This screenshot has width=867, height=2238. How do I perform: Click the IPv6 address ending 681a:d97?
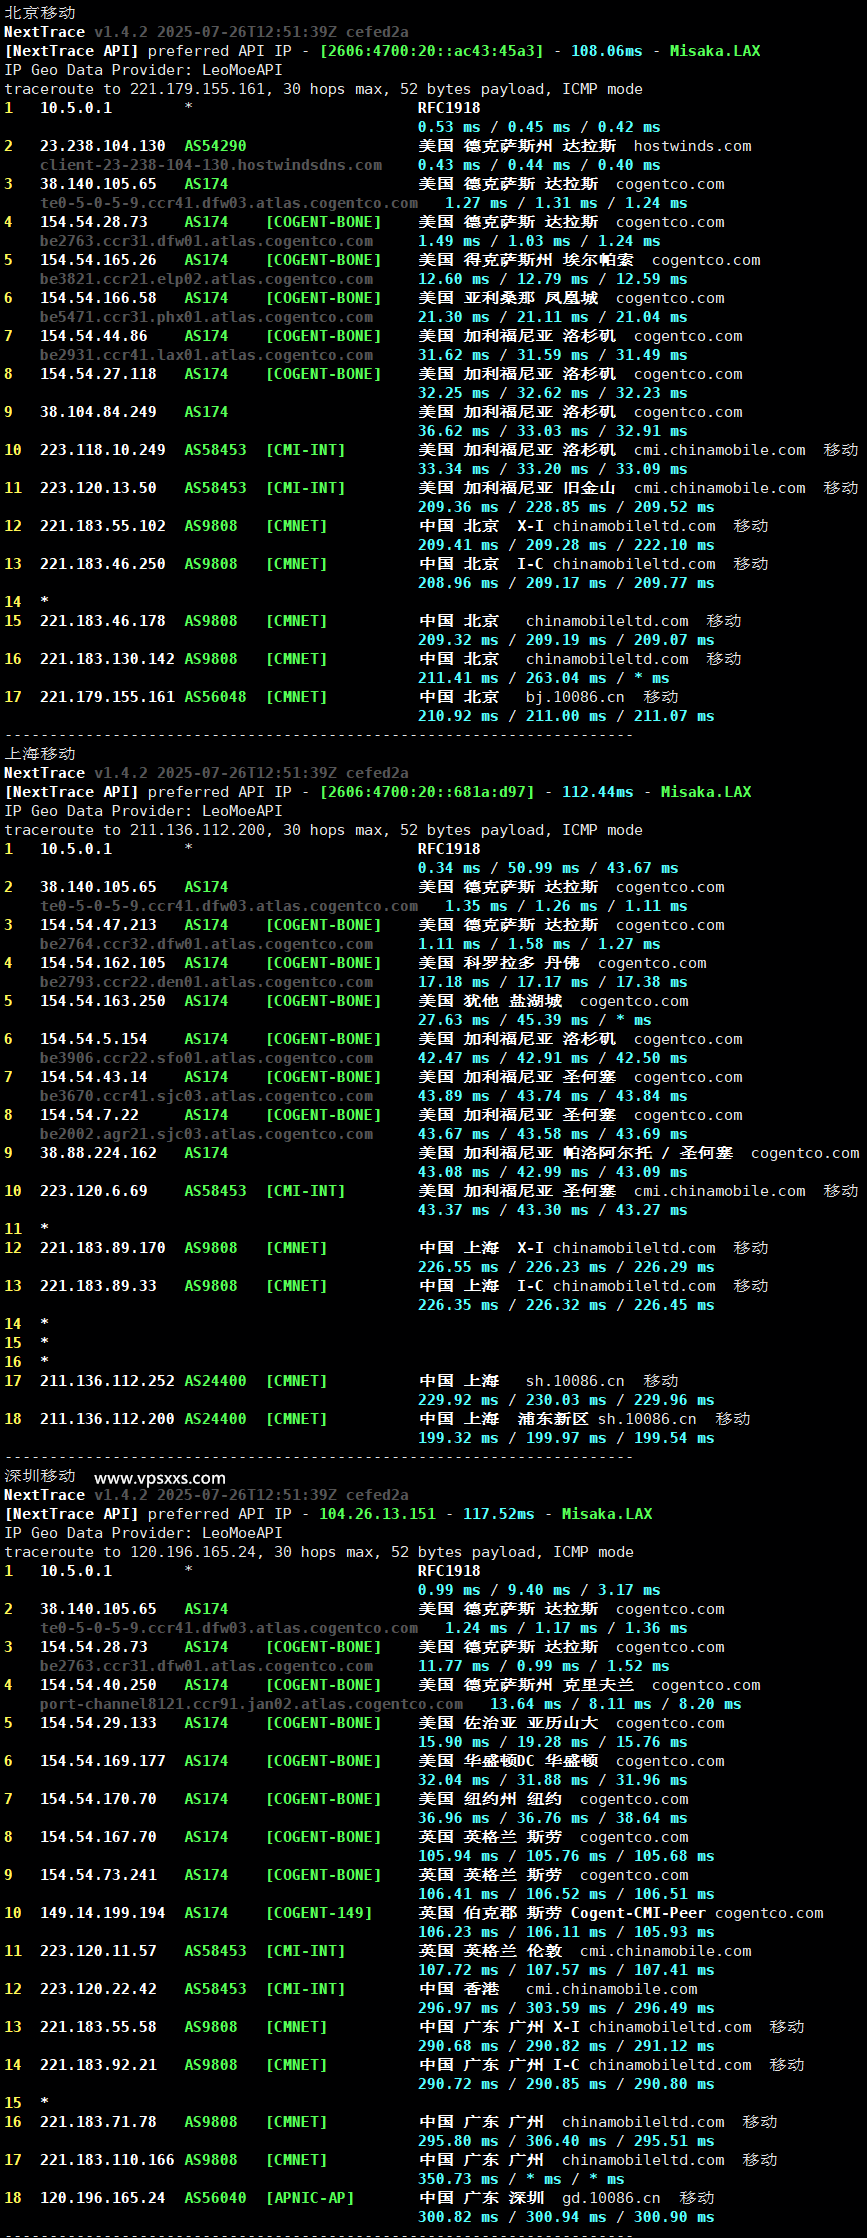point(427,792)
